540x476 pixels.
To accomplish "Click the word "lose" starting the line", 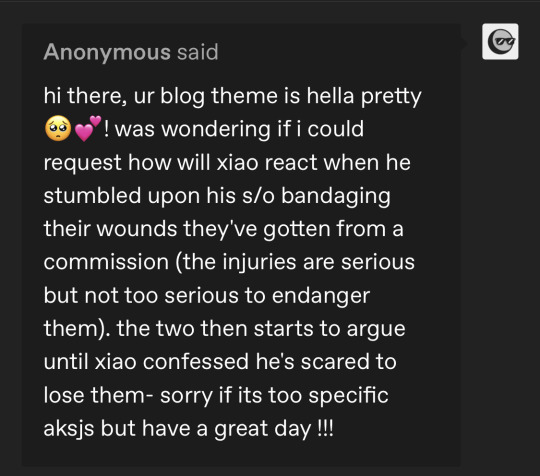I will click(x=64, y=395).
